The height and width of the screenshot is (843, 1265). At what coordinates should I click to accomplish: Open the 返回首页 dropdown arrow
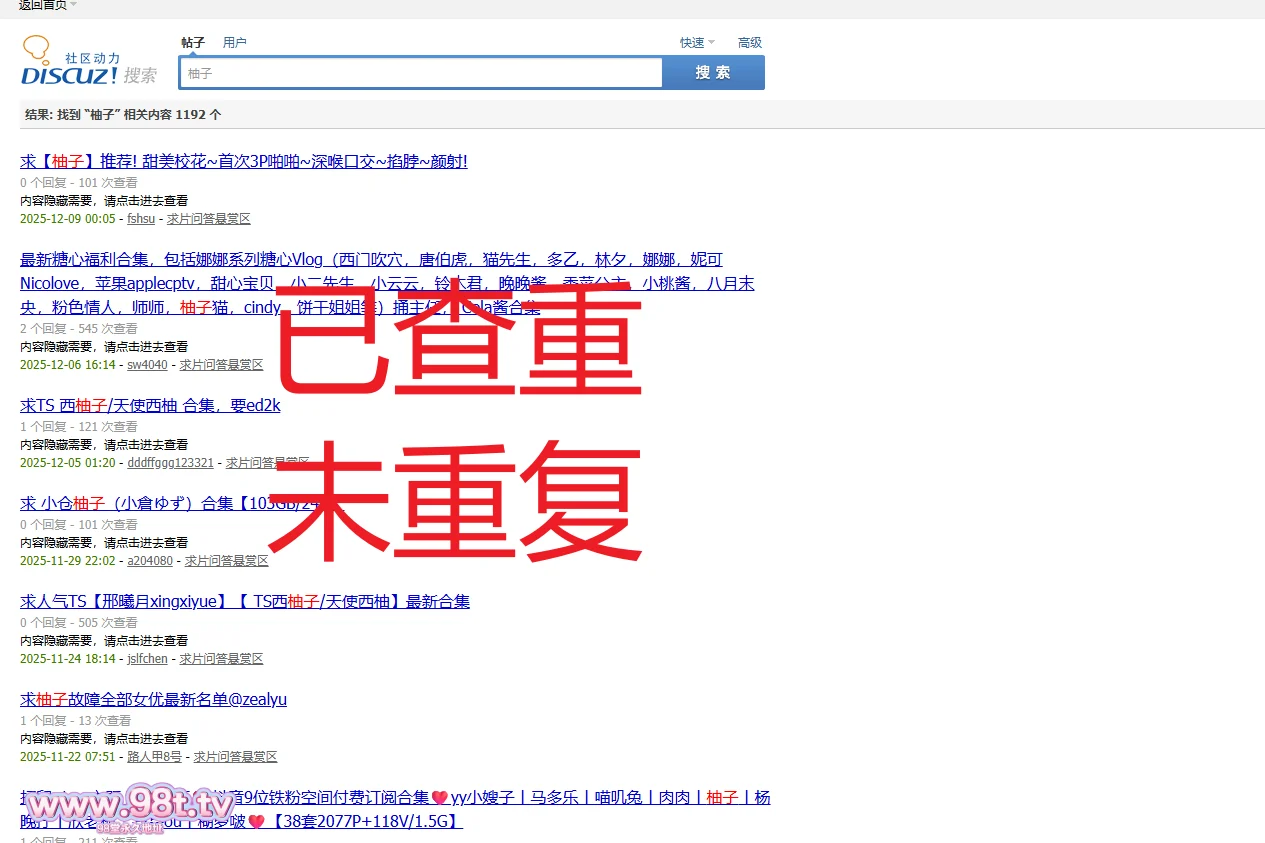coord(74,5)
